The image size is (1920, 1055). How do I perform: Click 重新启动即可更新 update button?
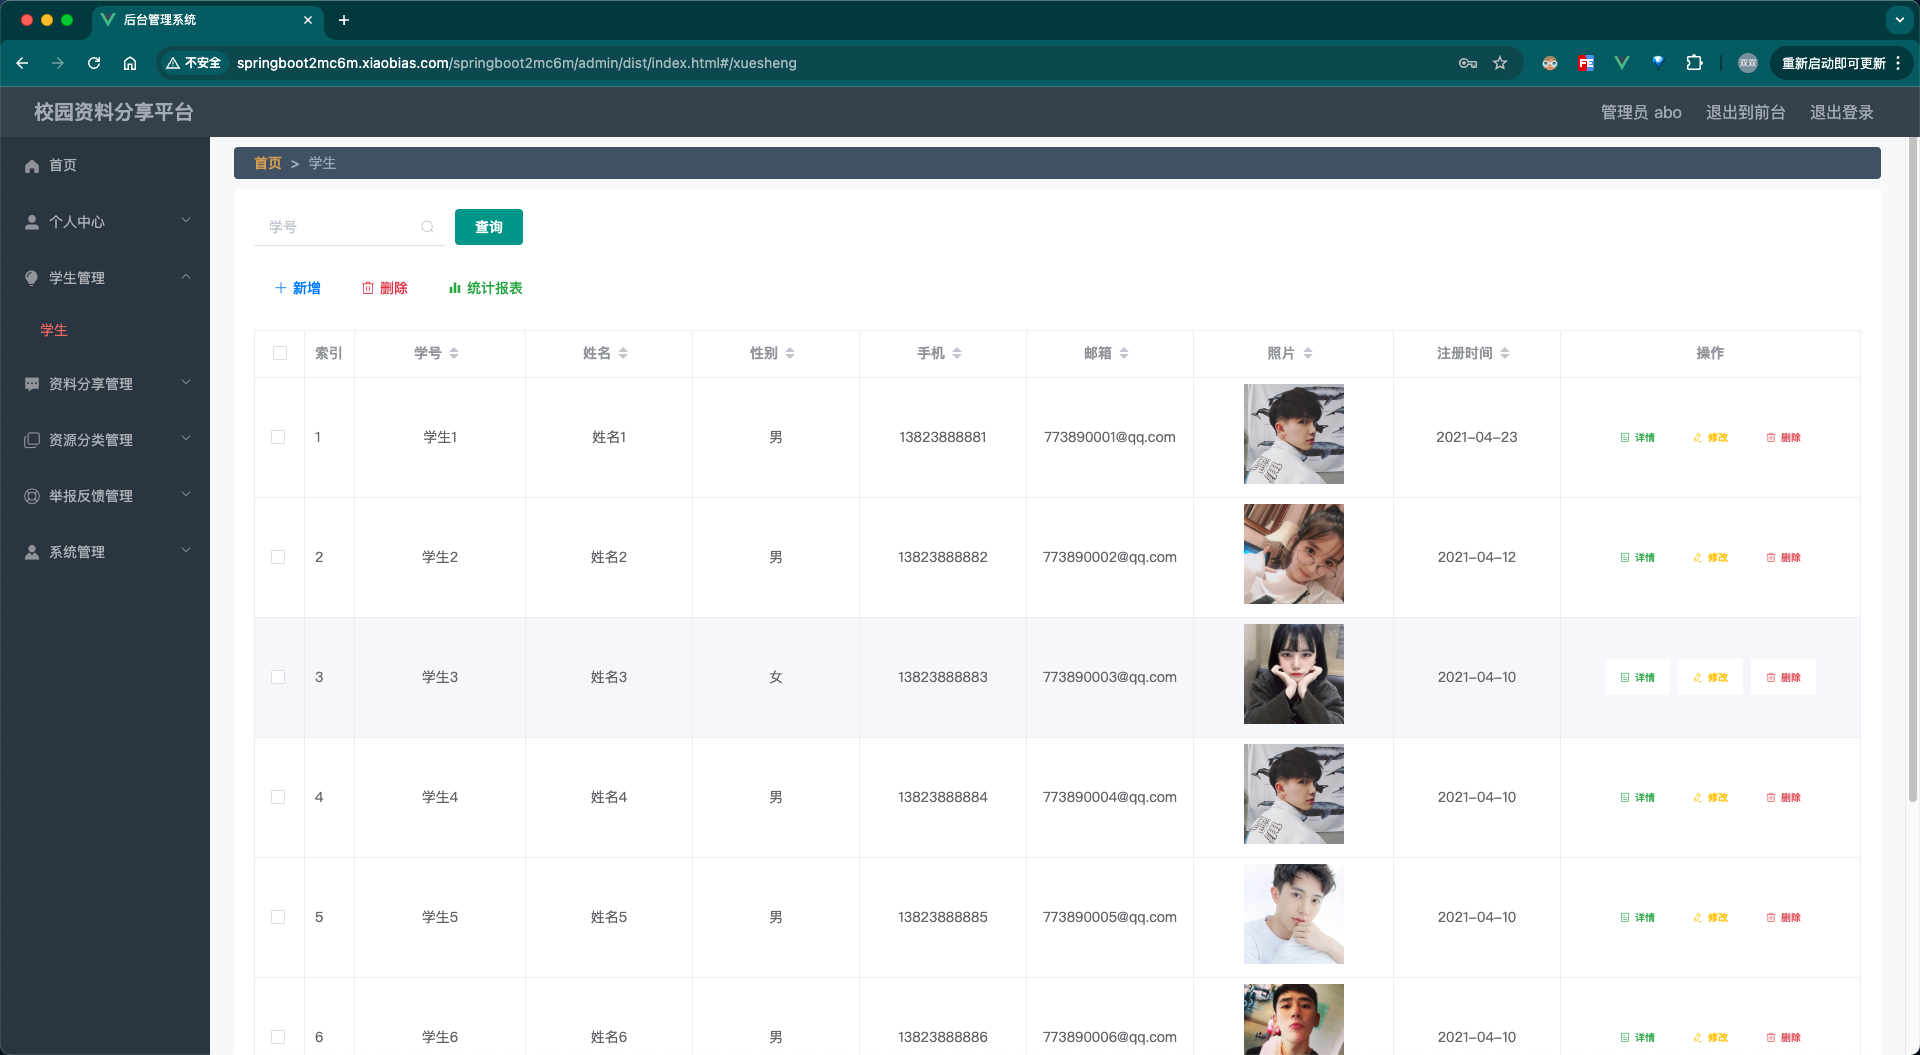tap(1834, 63)
